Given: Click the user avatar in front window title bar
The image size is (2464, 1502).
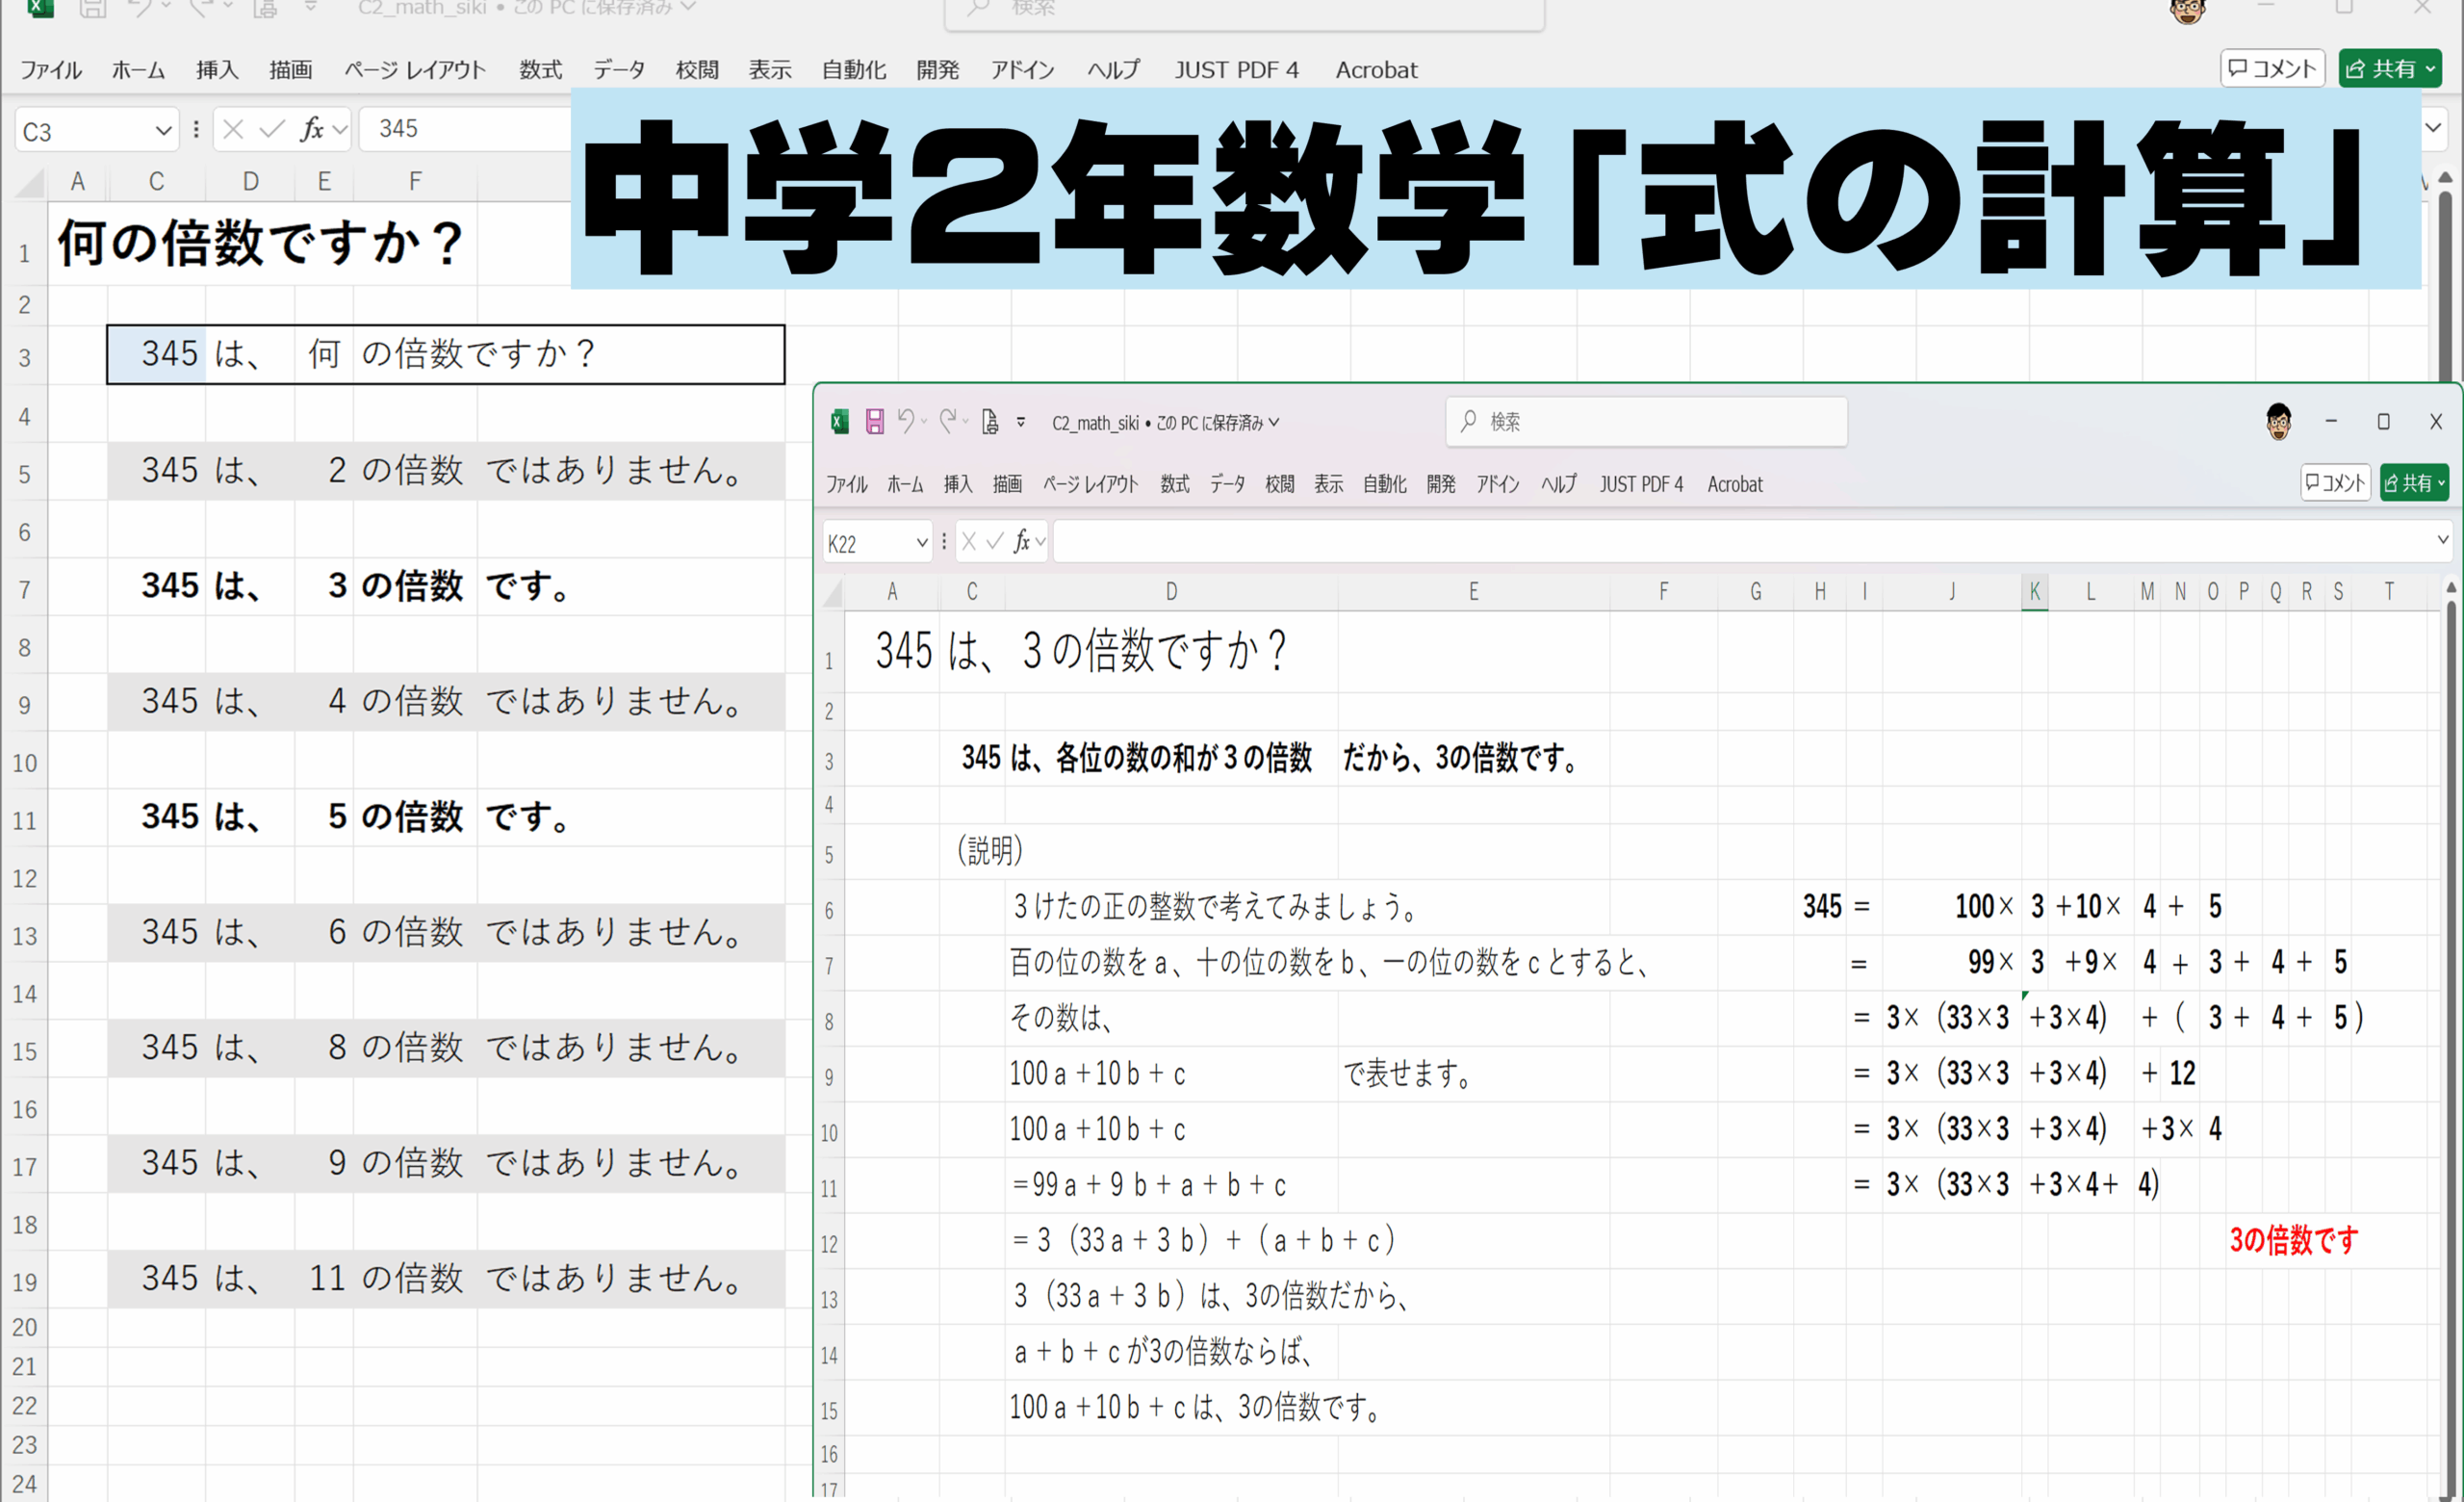Looking at the screenshot, I should (2278, 422).
